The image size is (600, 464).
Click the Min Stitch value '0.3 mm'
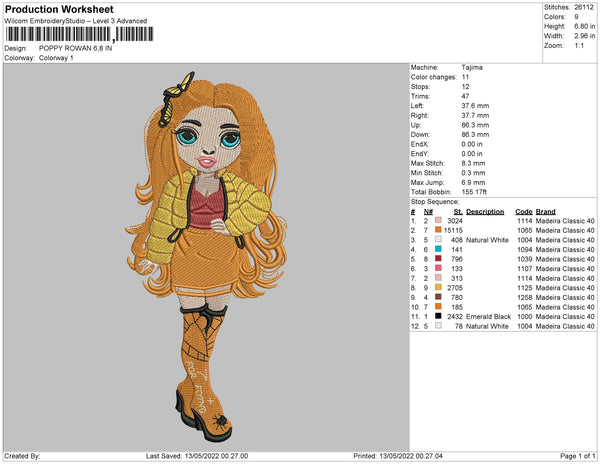click(x=473, y=173)
